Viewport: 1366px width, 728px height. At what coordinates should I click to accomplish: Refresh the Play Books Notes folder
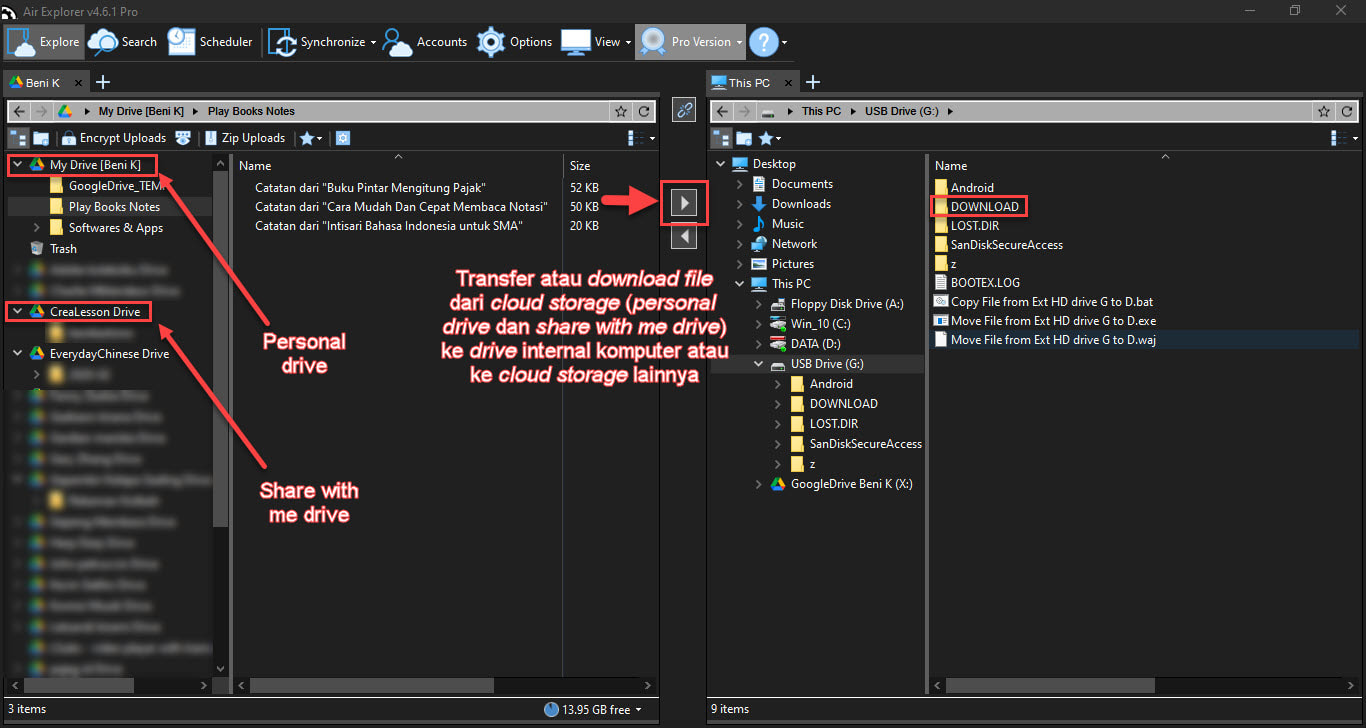(645, 111)
